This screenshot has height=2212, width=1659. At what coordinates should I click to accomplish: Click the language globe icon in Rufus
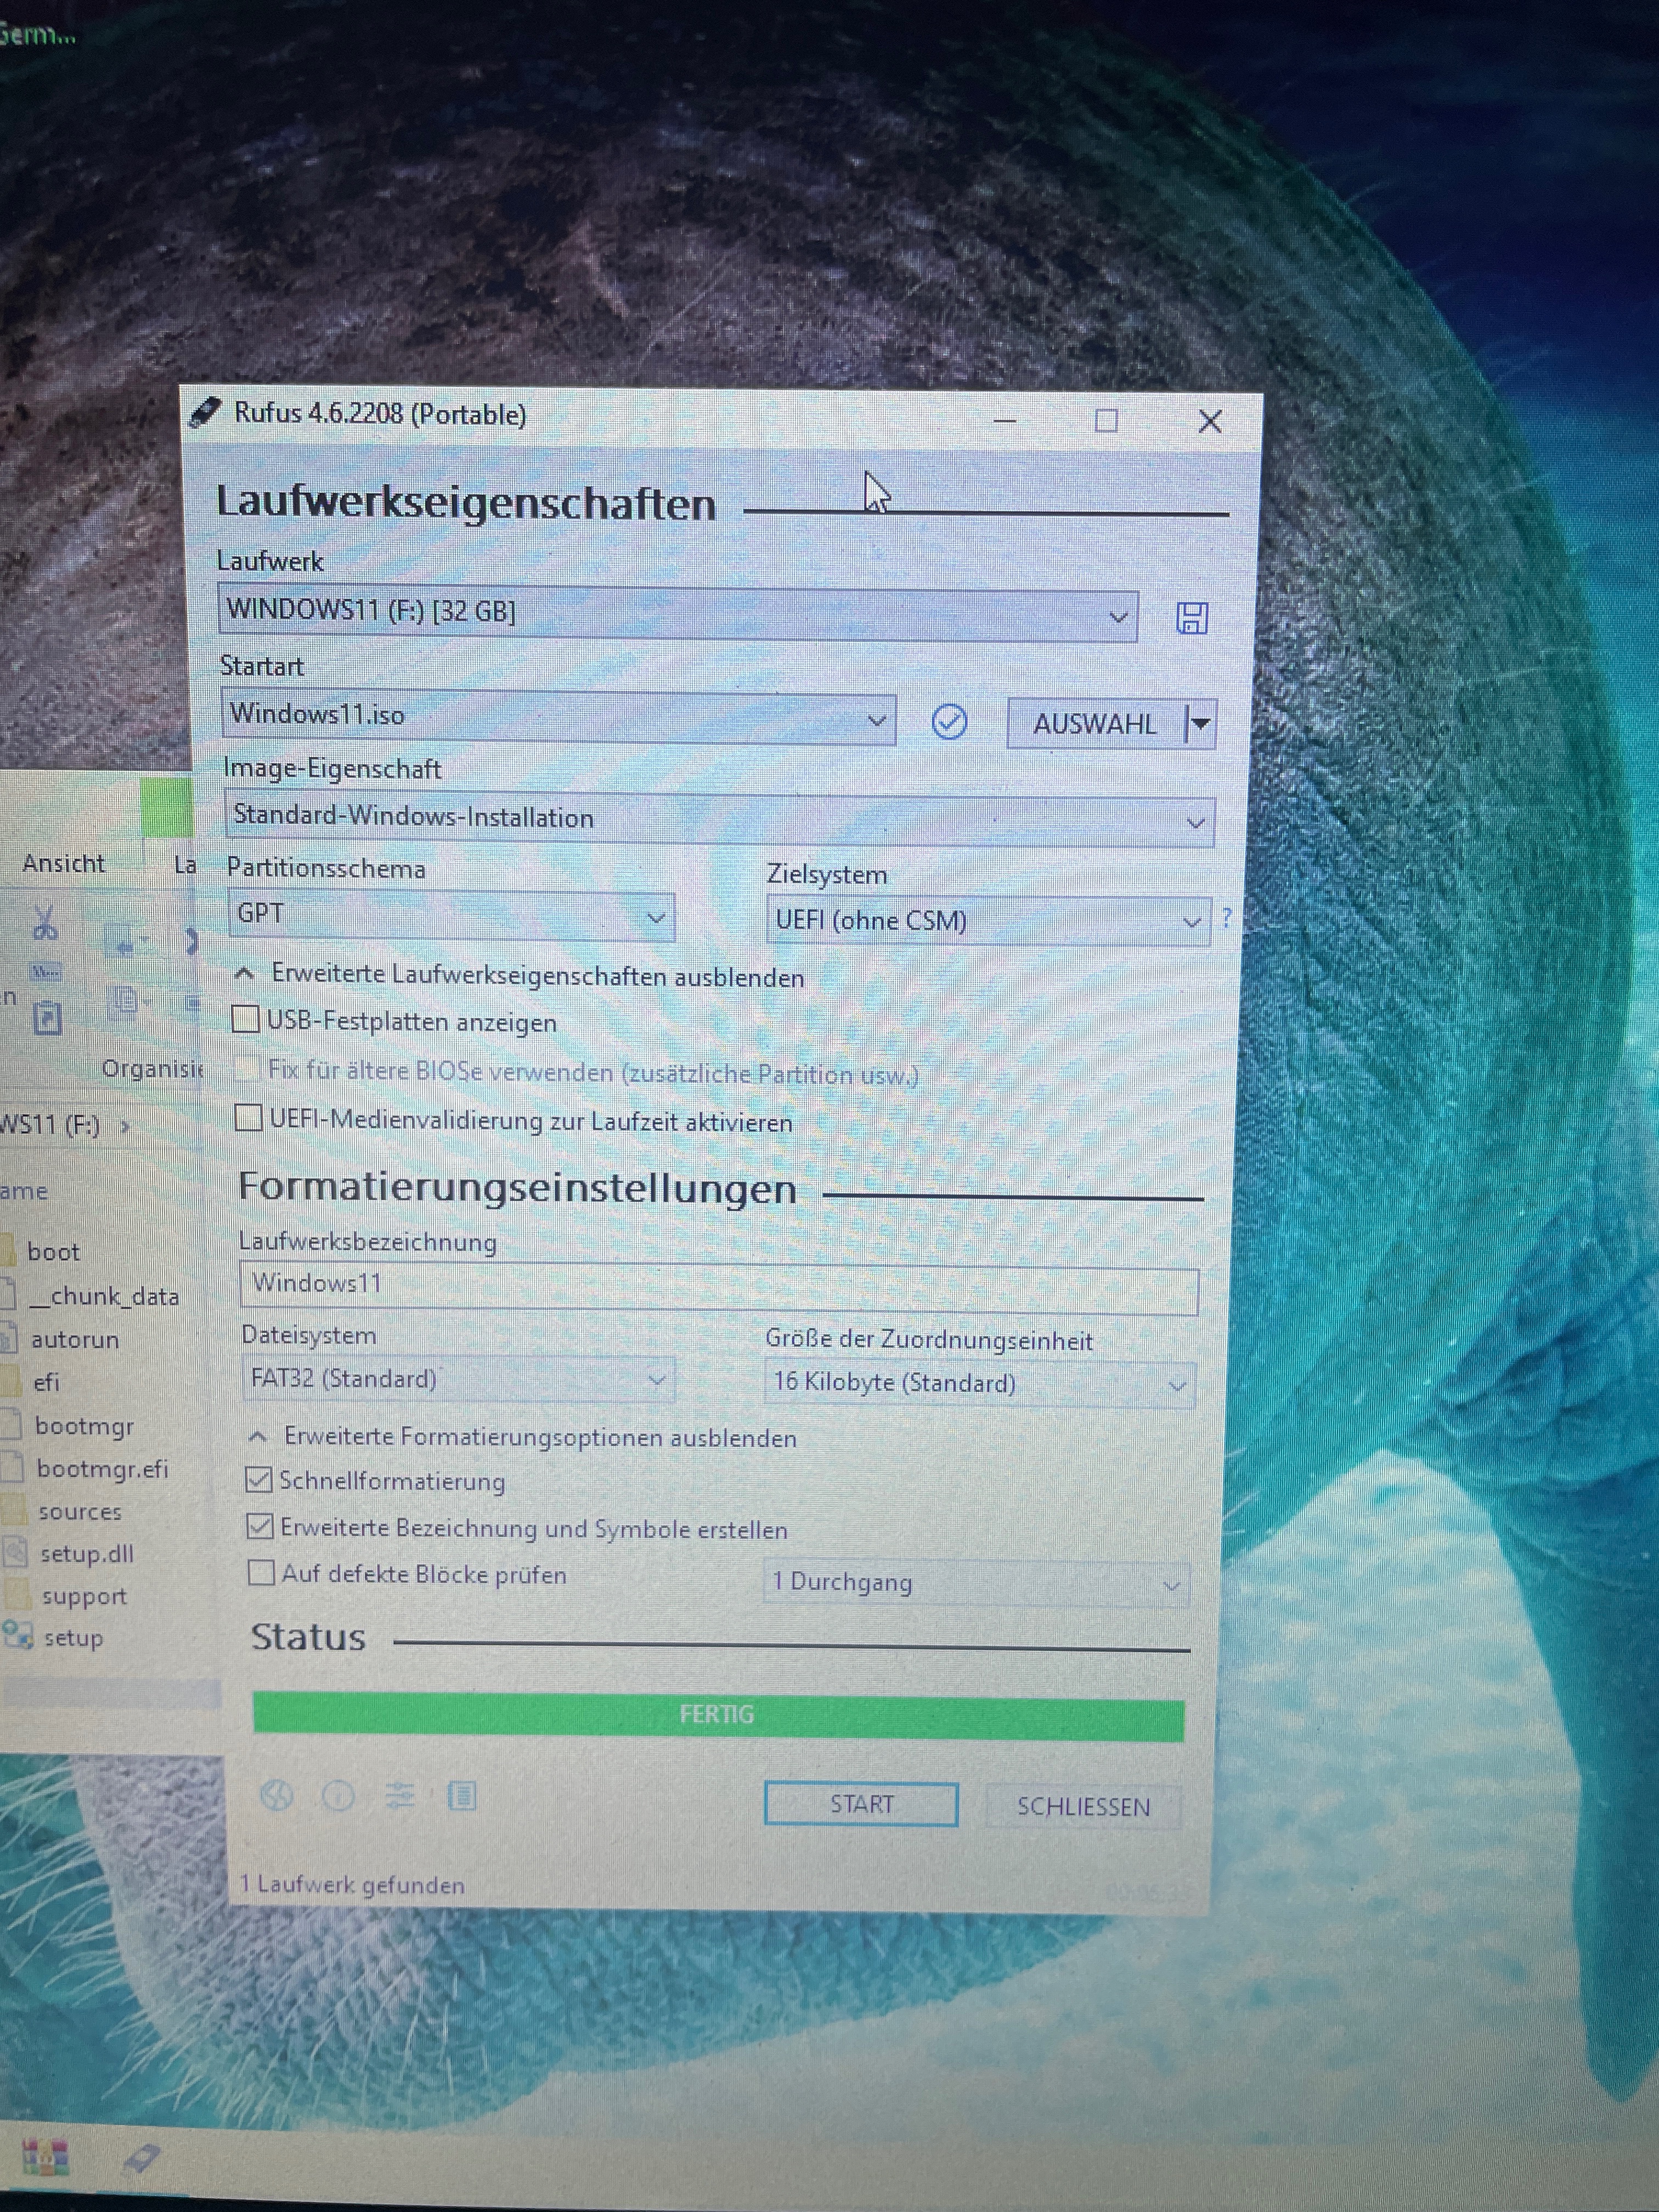(x=277, y=1795)
